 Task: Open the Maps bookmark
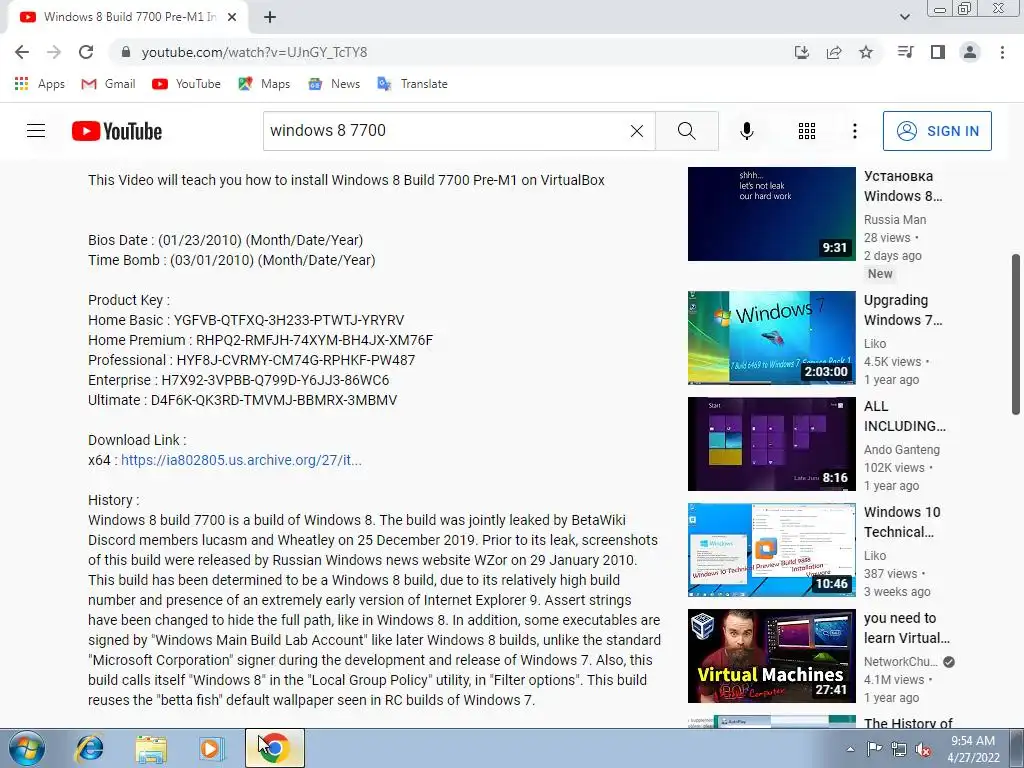264,84
